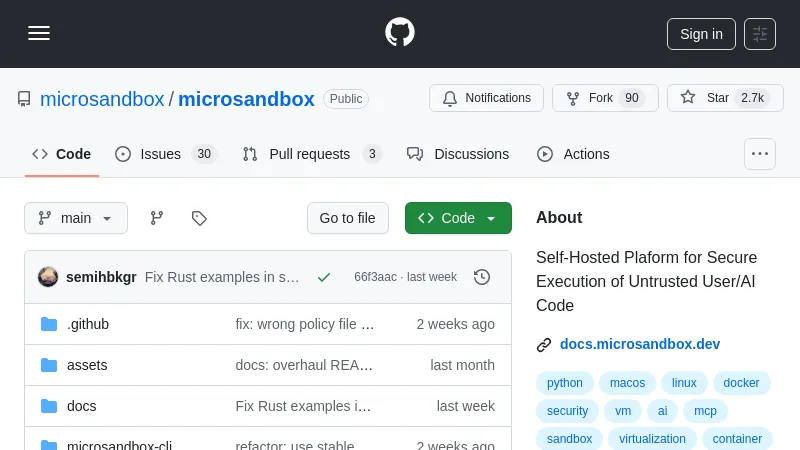
Task: Open the docs.microsandbox.dev link
Action: click(x=639, y=344)
